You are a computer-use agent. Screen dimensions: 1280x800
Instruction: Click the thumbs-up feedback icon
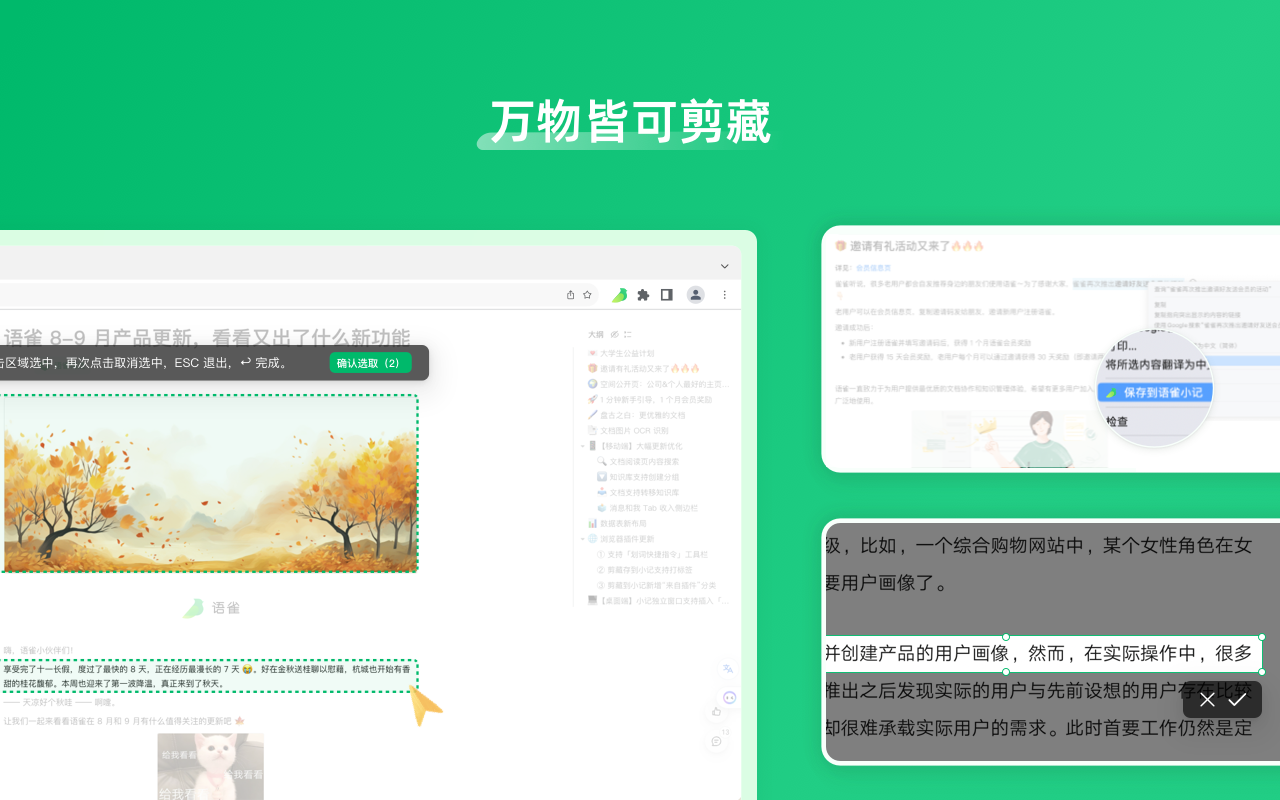click(716, 712)
